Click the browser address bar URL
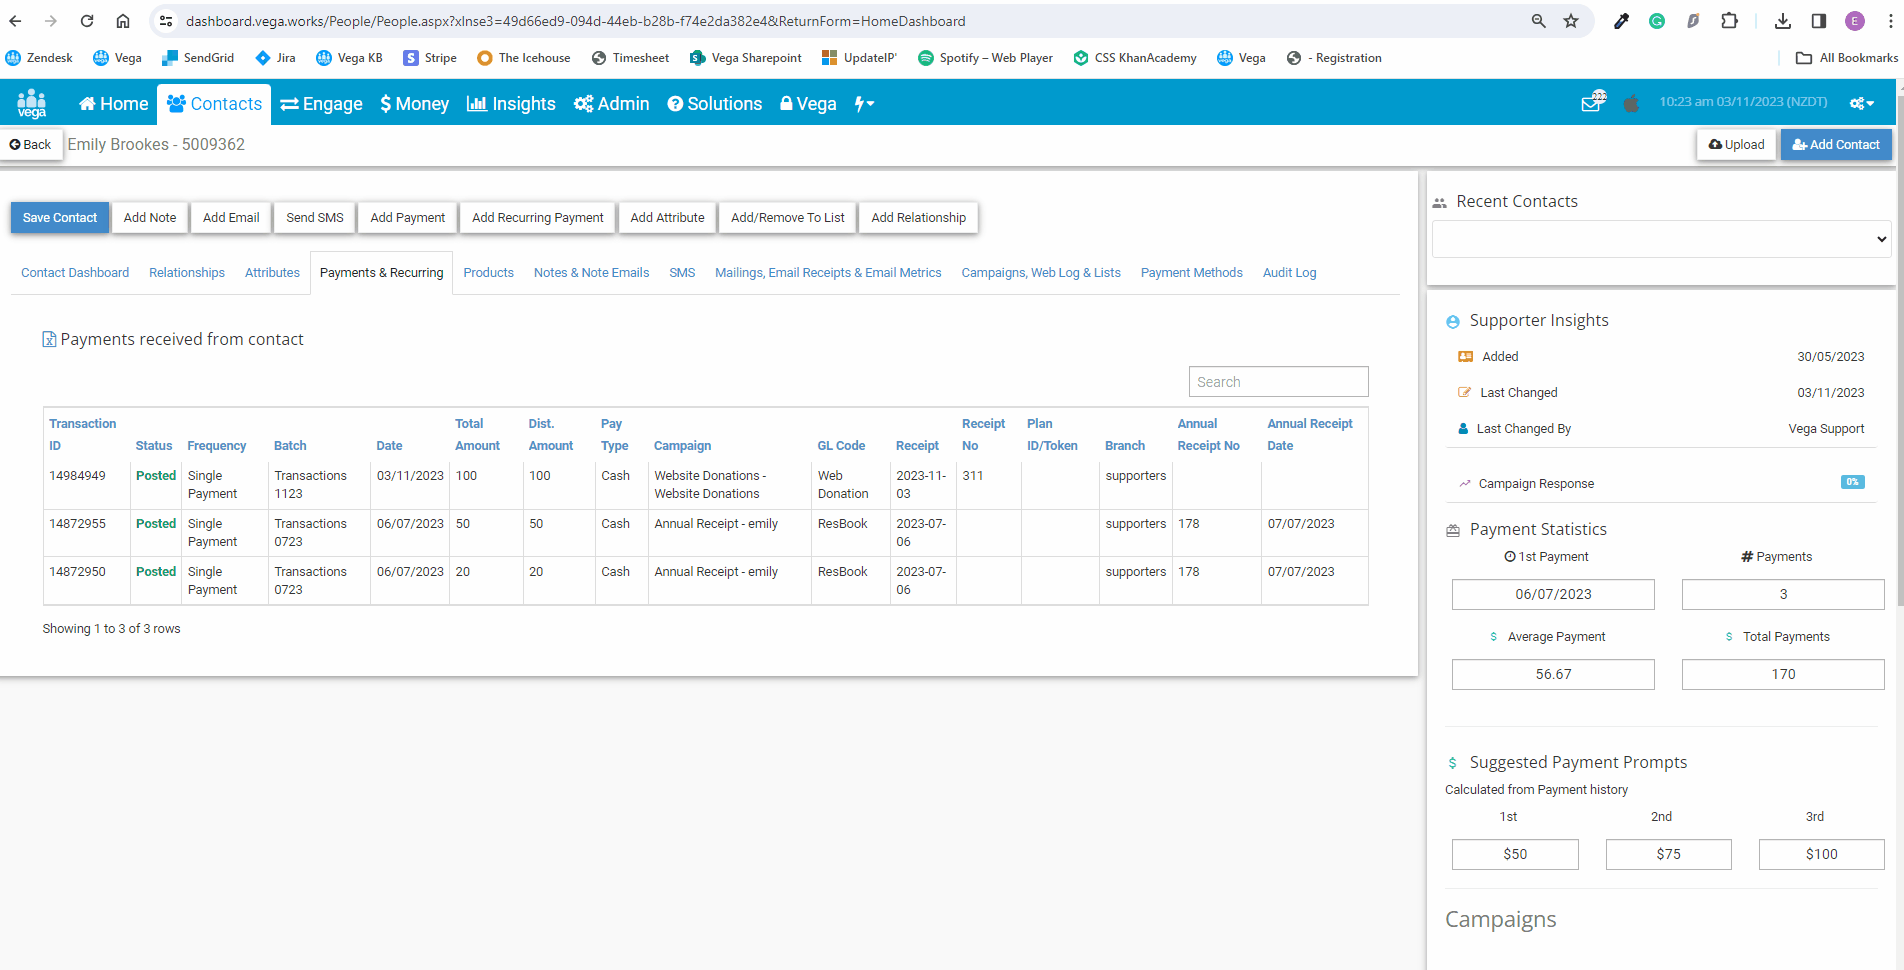This screenshot has width=1904, height=970. pyautogui.click(x=576, y=21)
